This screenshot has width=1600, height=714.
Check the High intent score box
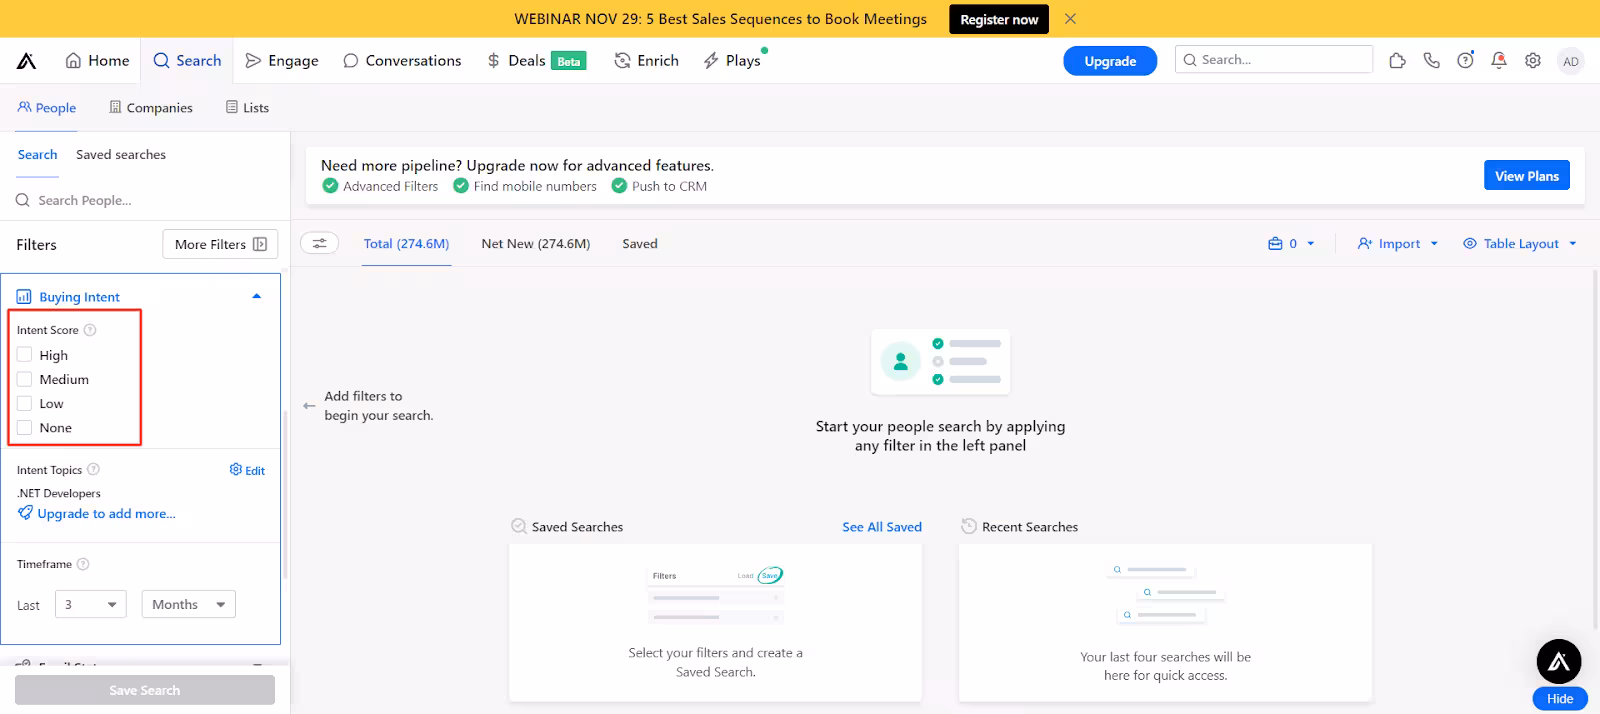pos(25,355)
